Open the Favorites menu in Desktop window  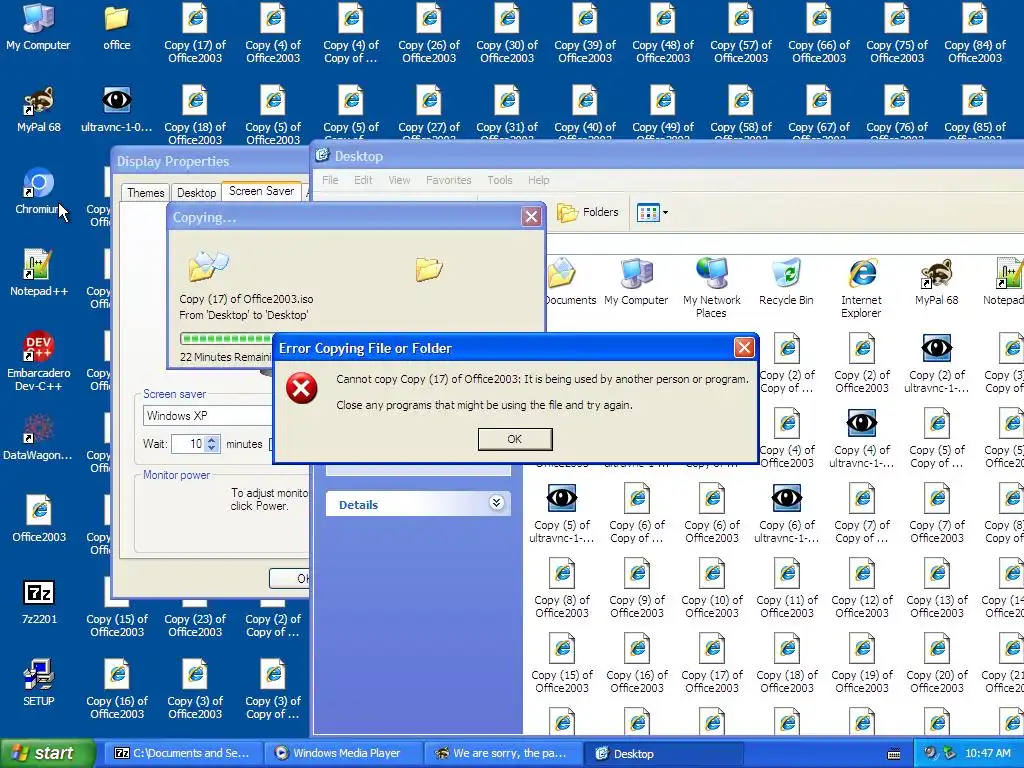(449, 180)
